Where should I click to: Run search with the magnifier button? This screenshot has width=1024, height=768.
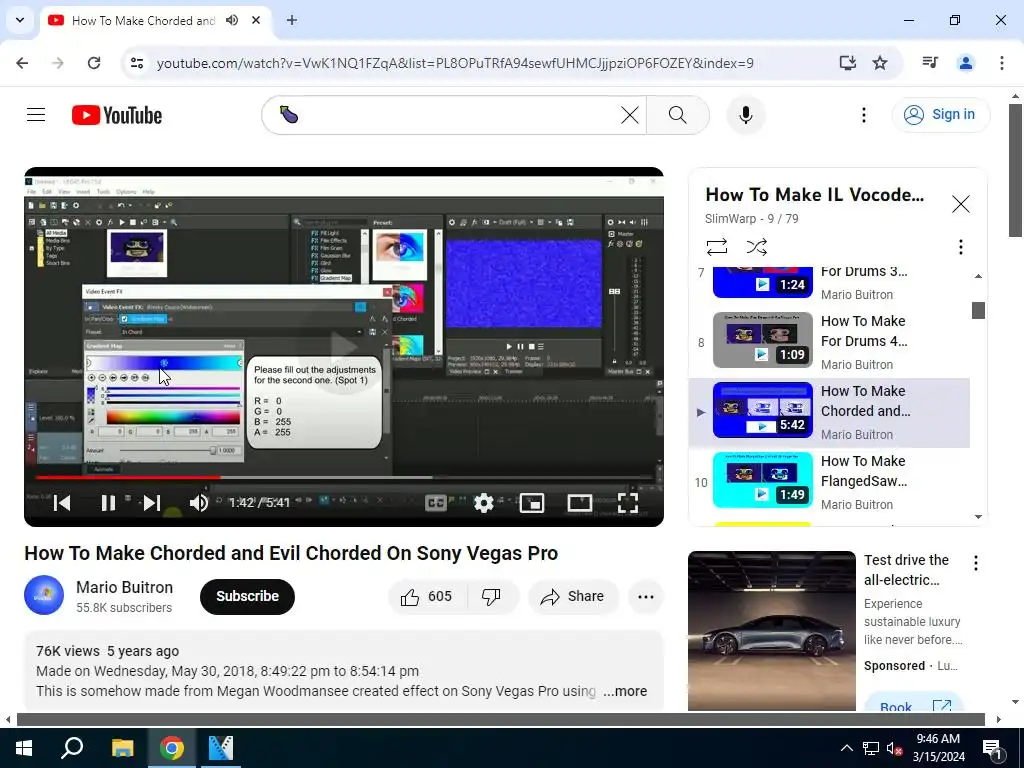tap(678, 115)
